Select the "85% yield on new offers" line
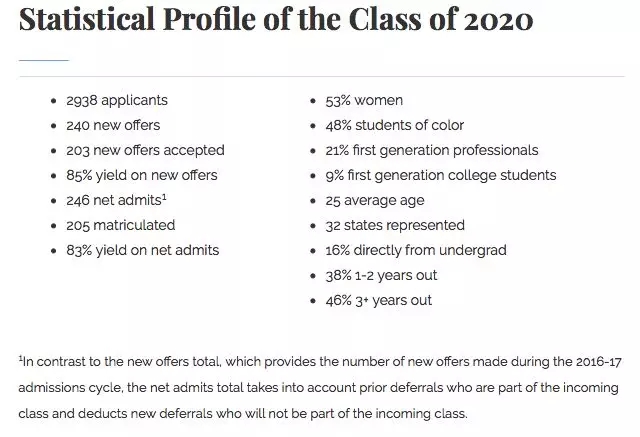Image resolution: width=640 pixels, height=437 pixels. coord(143,175)
